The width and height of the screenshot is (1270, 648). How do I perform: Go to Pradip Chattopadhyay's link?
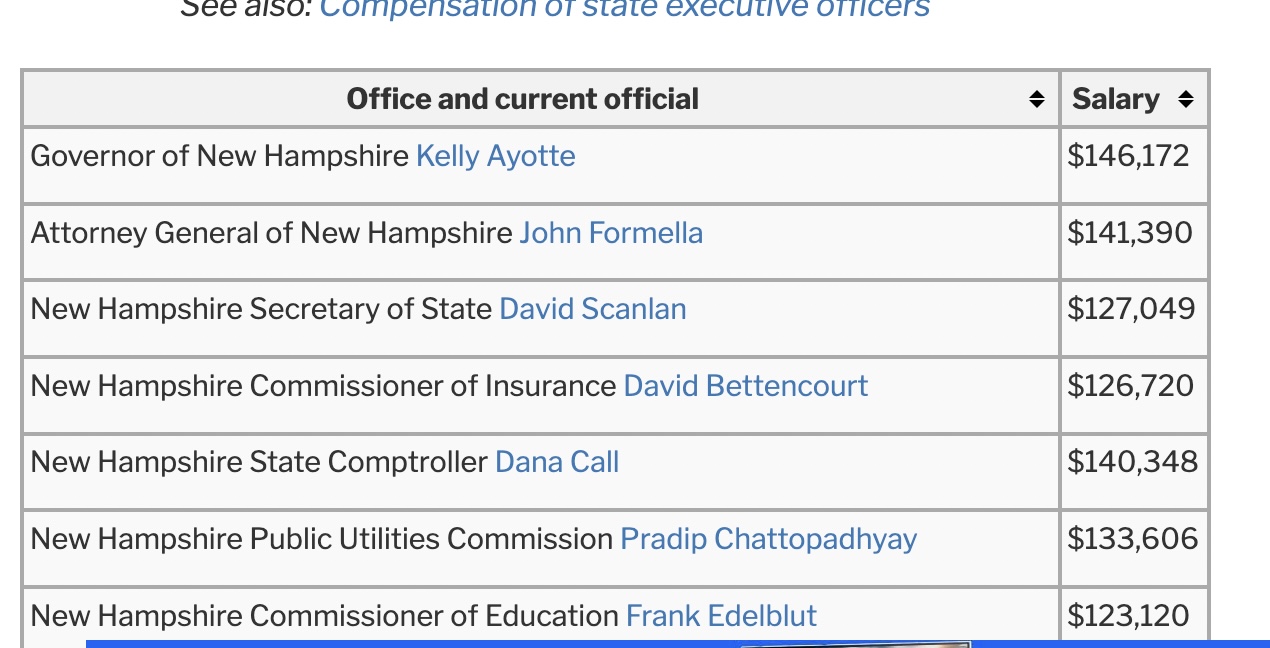pyautogui.click(x=768, y=539)
